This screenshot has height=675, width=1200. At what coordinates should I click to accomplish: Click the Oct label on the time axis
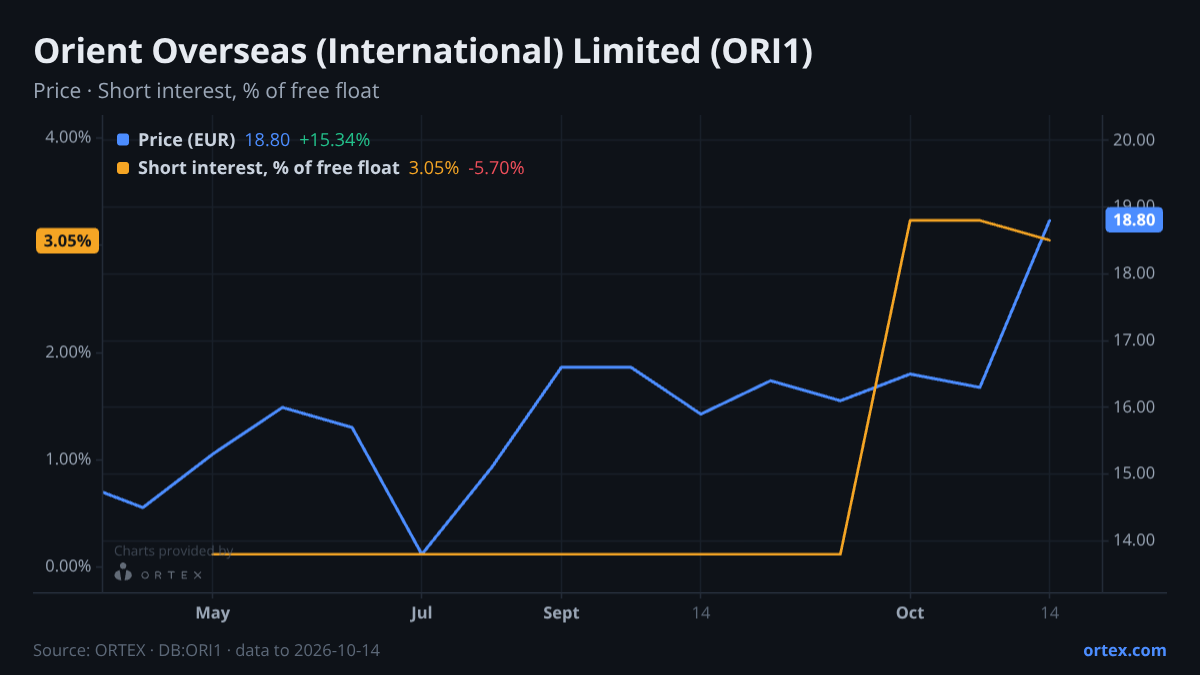(x=910, y=613)
